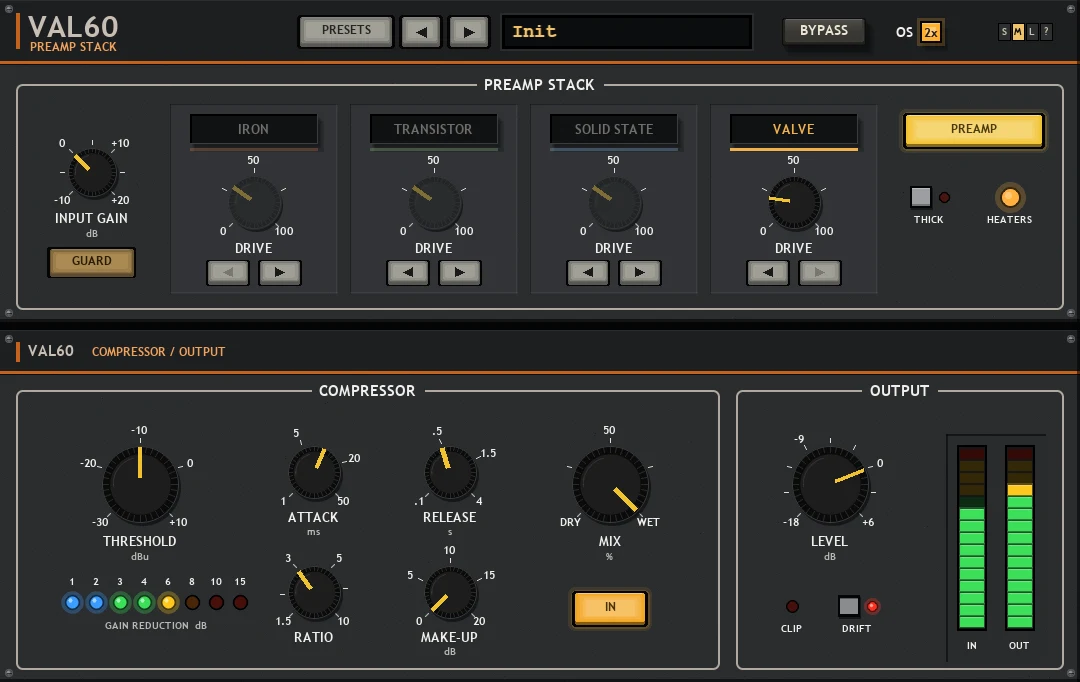Enable the TRANSISTOR preamp stage
1080x682 pixels.
(433, 130)
